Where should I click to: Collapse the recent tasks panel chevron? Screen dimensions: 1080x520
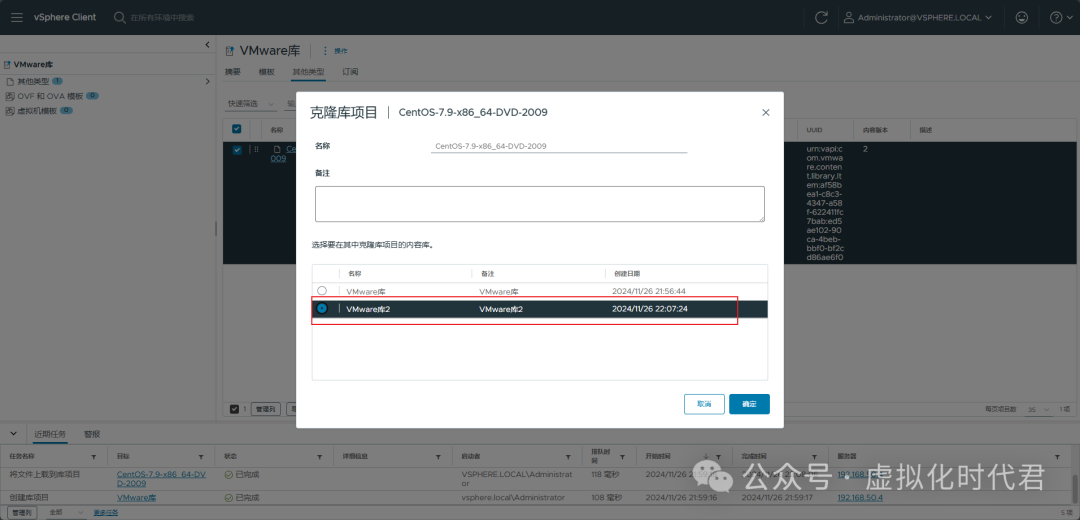13,434
